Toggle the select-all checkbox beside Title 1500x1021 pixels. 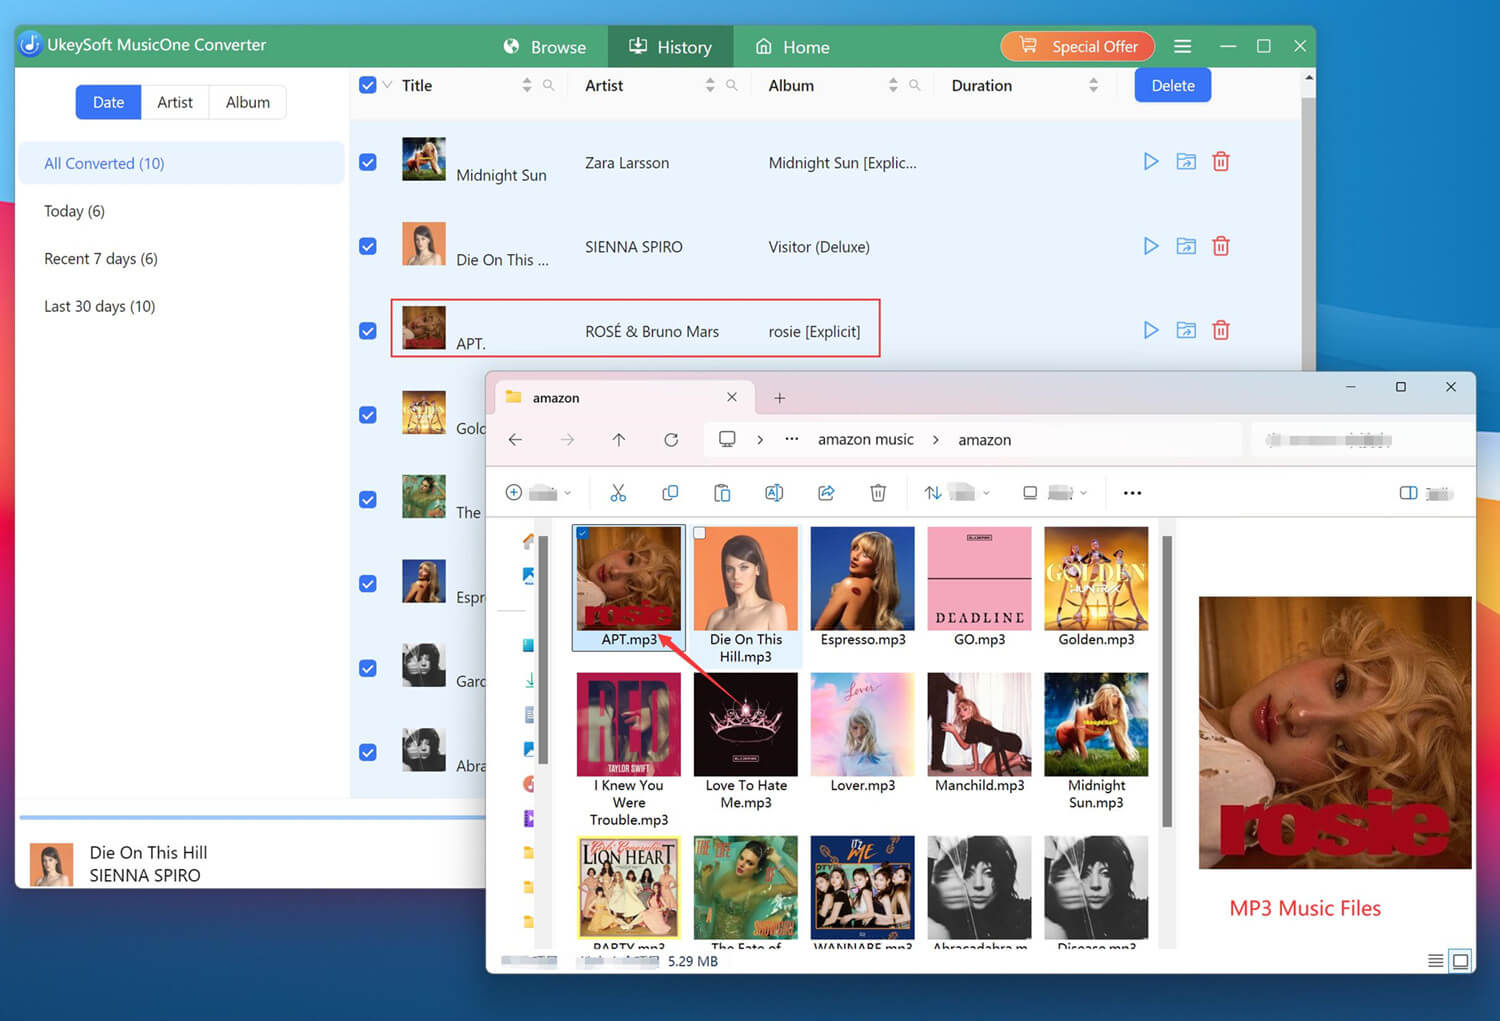pyautogui.click(x=368, y=85)
